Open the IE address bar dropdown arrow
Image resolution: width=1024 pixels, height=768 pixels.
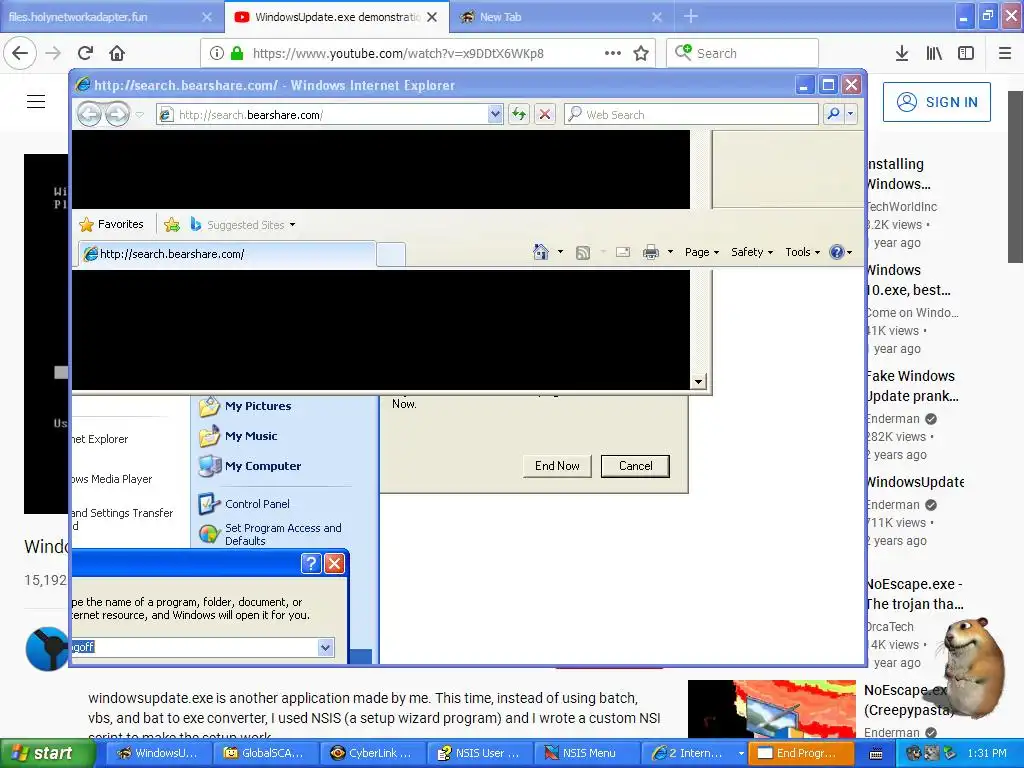495,114
